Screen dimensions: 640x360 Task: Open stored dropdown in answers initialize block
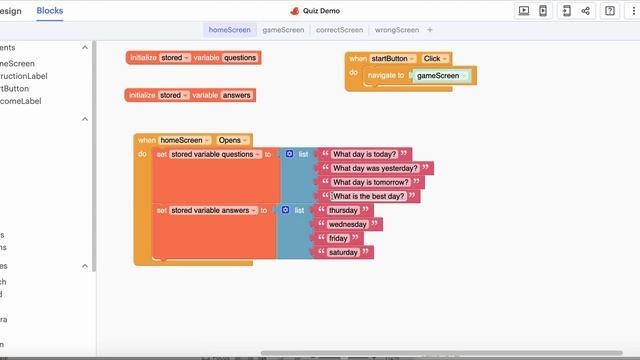(173, 95)
